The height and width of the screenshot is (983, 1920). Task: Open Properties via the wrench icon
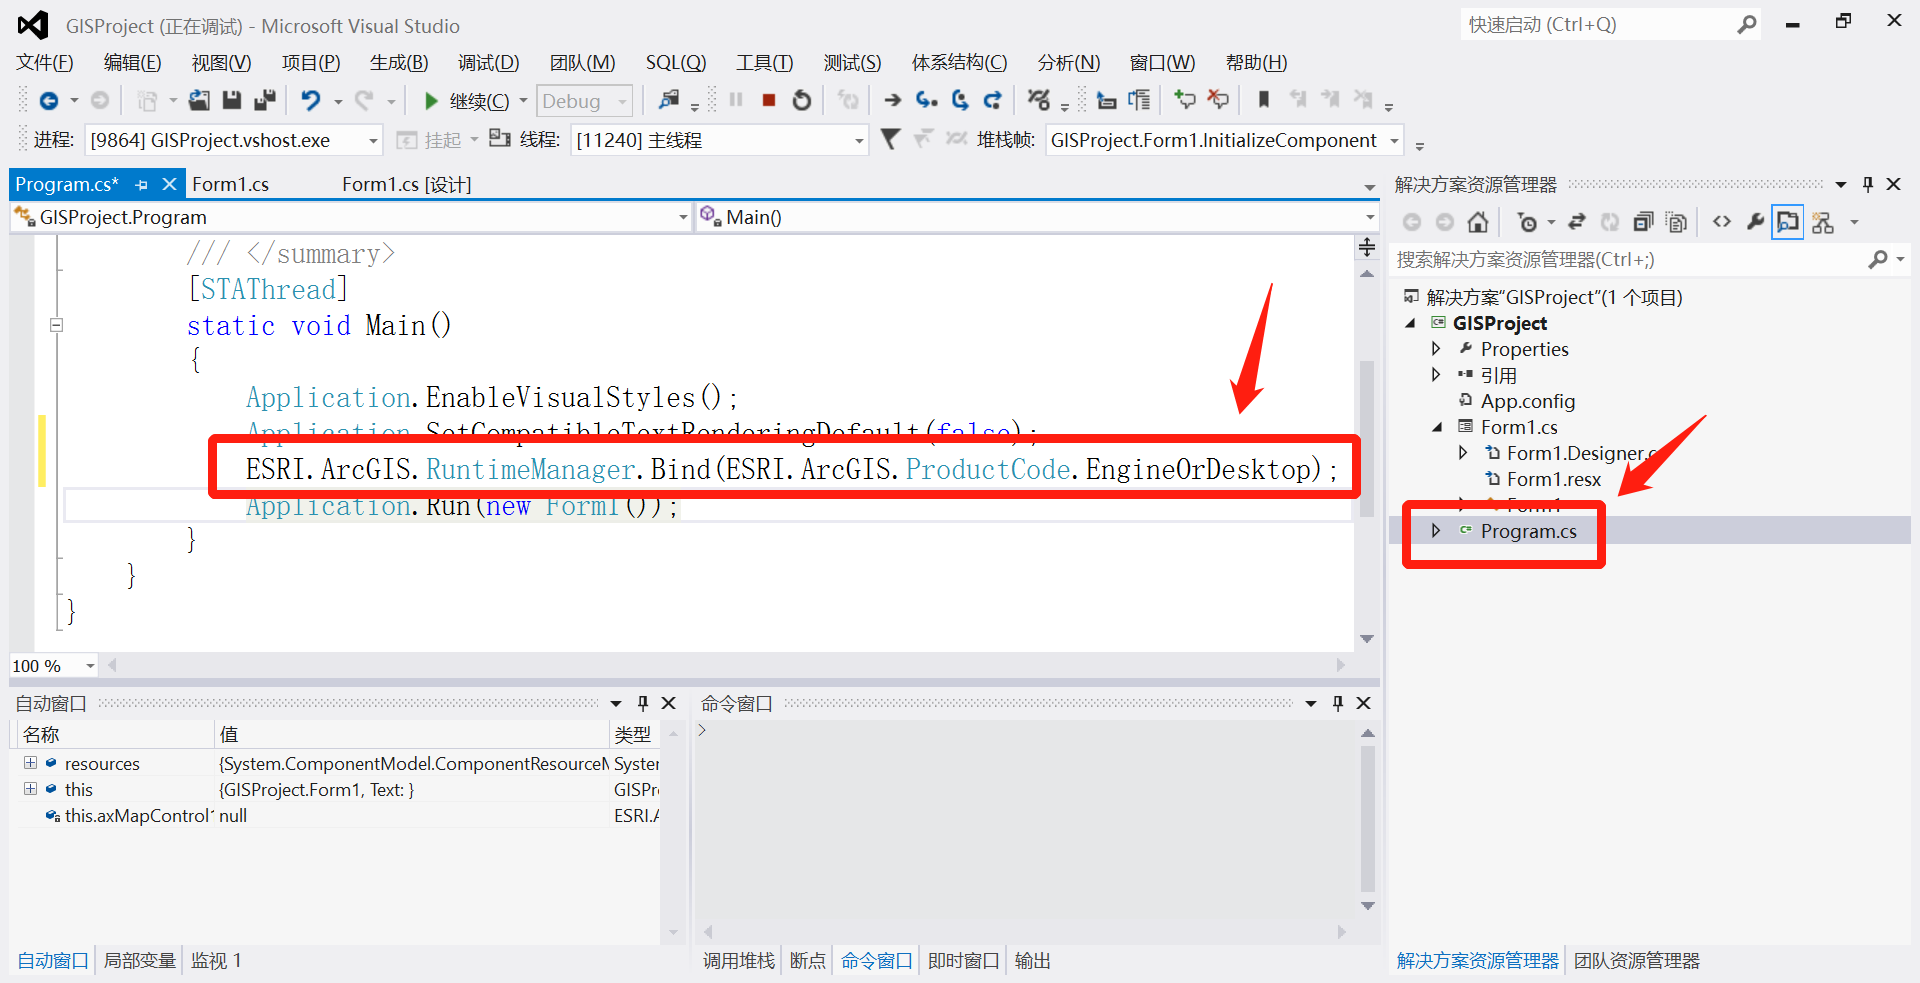1756,222
